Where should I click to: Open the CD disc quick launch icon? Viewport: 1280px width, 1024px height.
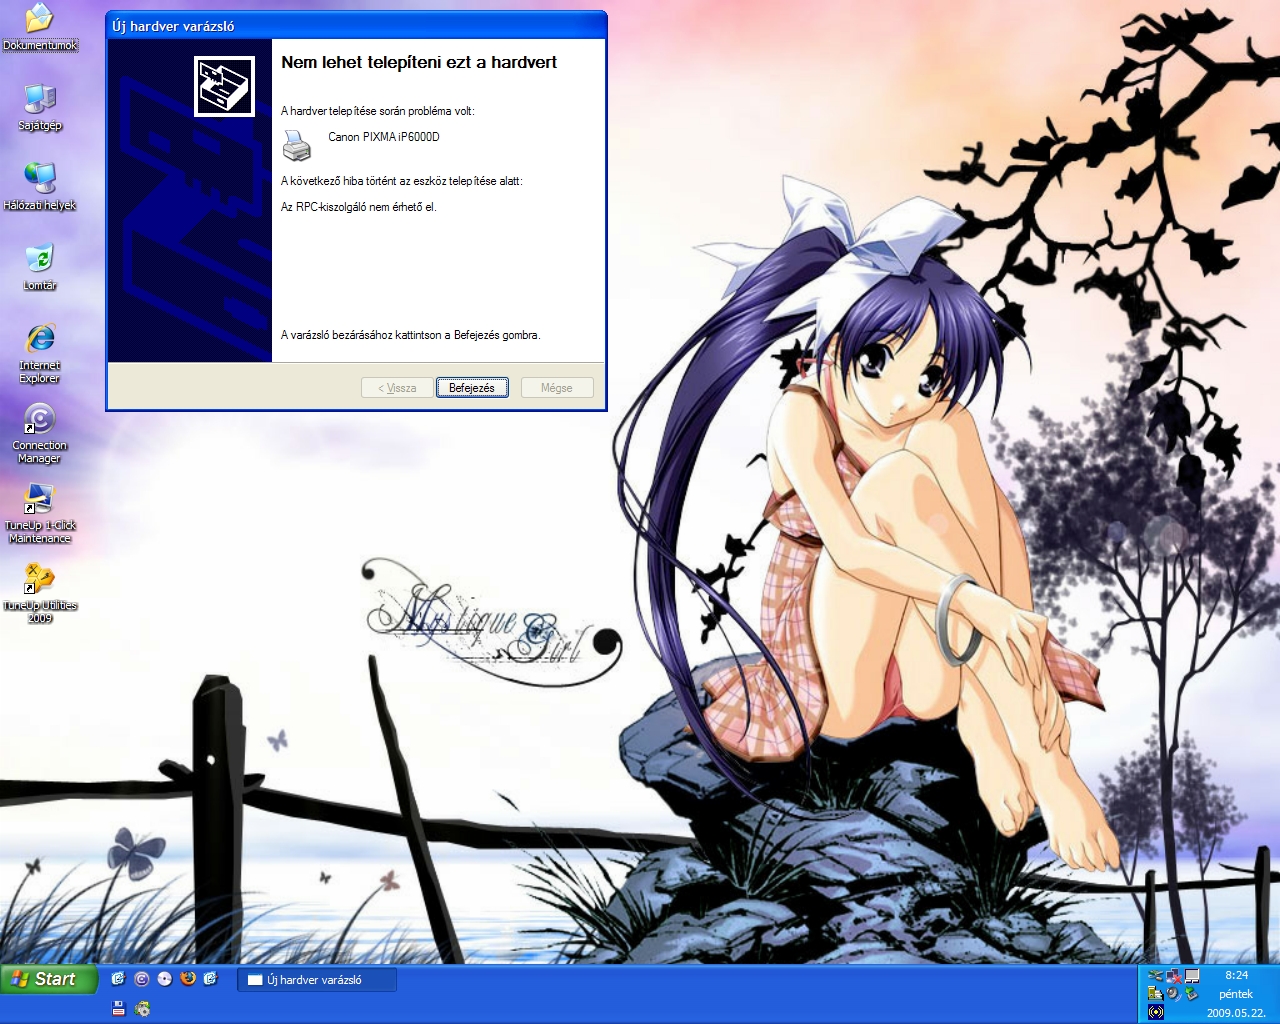pyautogui.click(x=165, y=978)
